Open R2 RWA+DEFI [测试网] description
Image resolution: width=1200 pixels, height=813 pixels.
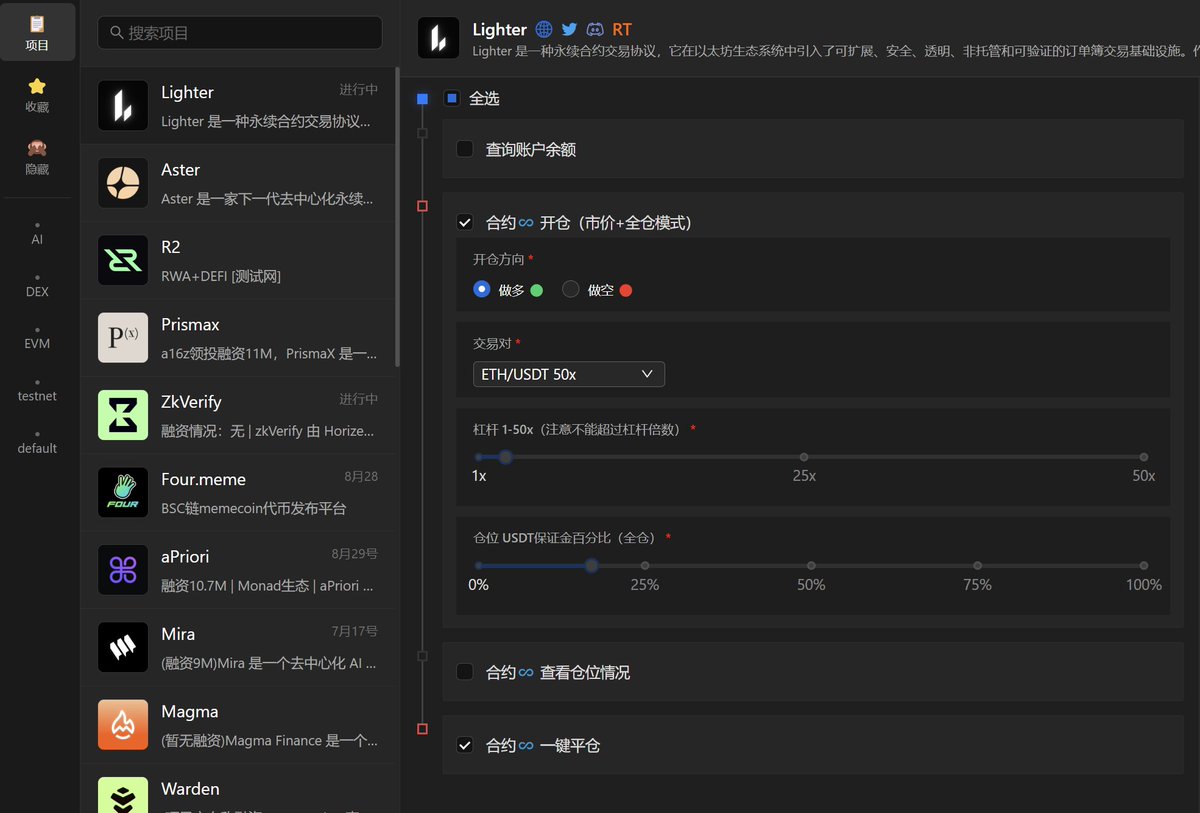click(x=221, y=276)
